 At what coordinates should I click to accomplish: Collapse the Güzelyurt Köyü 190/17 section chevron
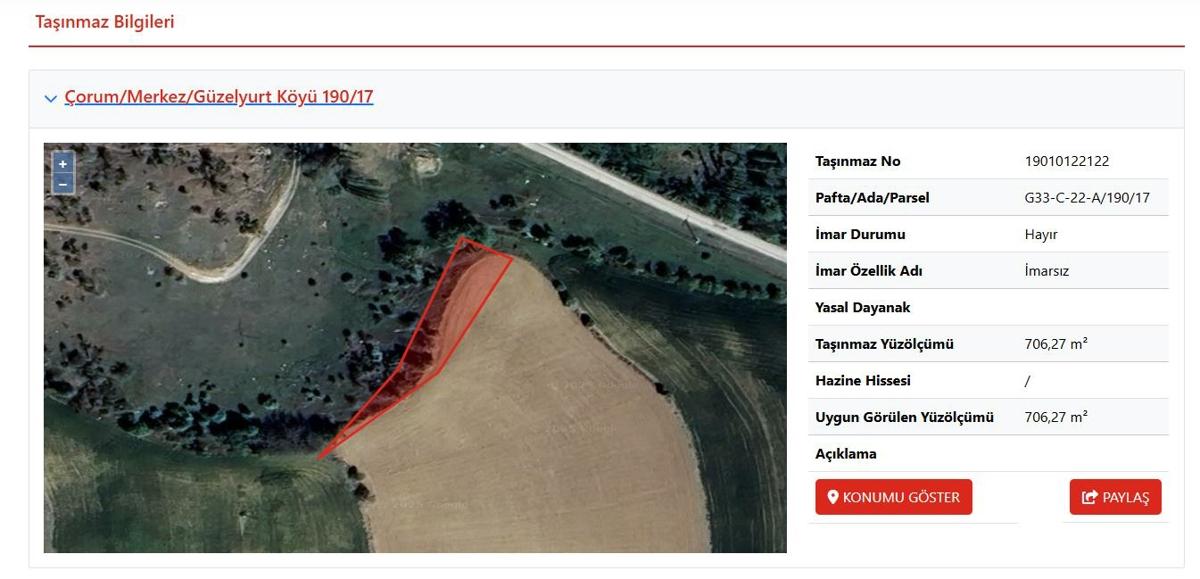coord(51,98)
